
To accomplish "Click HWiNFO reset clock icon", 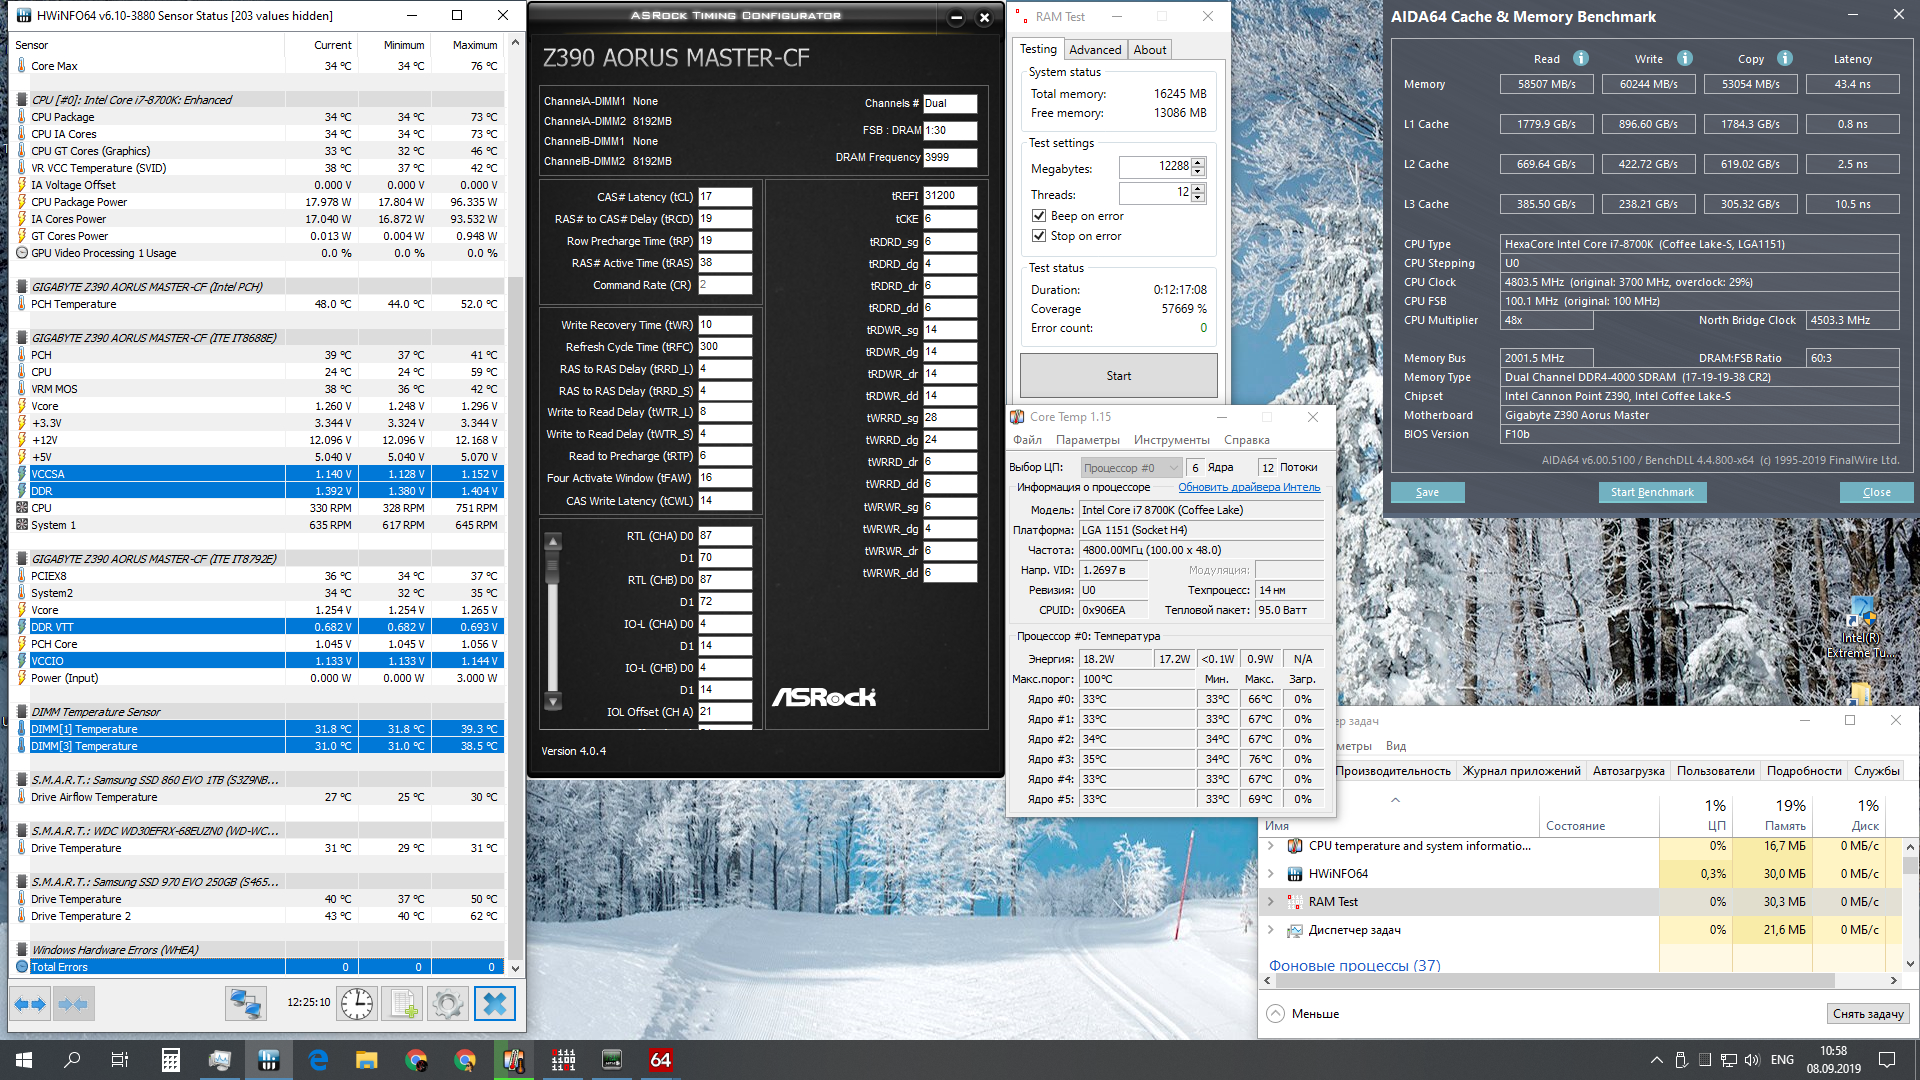I will [x=357, y=1003].
